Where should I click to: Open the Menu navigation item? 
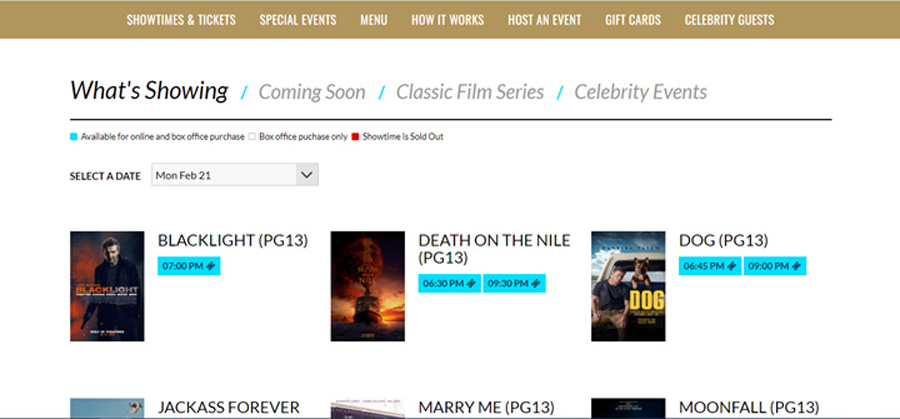(374, 20)
